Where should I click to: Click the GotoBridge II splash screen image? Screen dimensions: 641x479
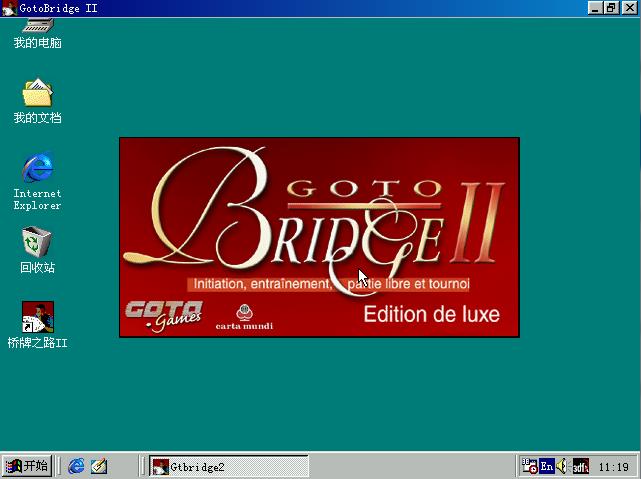(x=319, y=237)
